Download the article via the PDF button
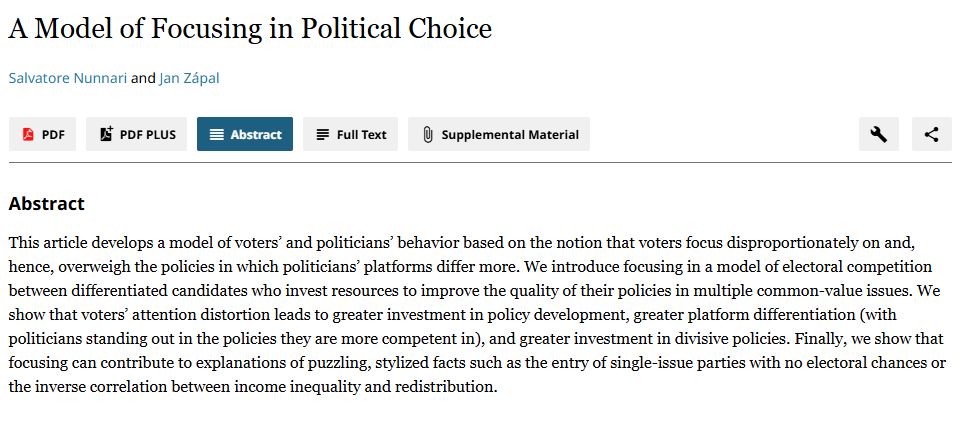This screenshot has height=442, width=968. (42, 134)
